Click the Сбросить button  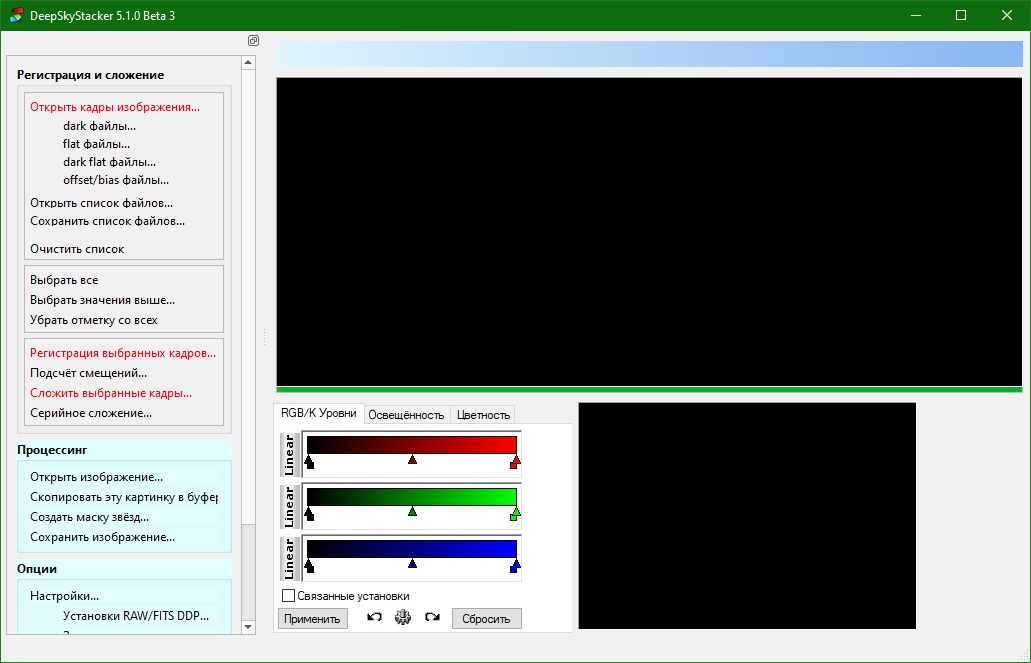click(x=487, y=619)
